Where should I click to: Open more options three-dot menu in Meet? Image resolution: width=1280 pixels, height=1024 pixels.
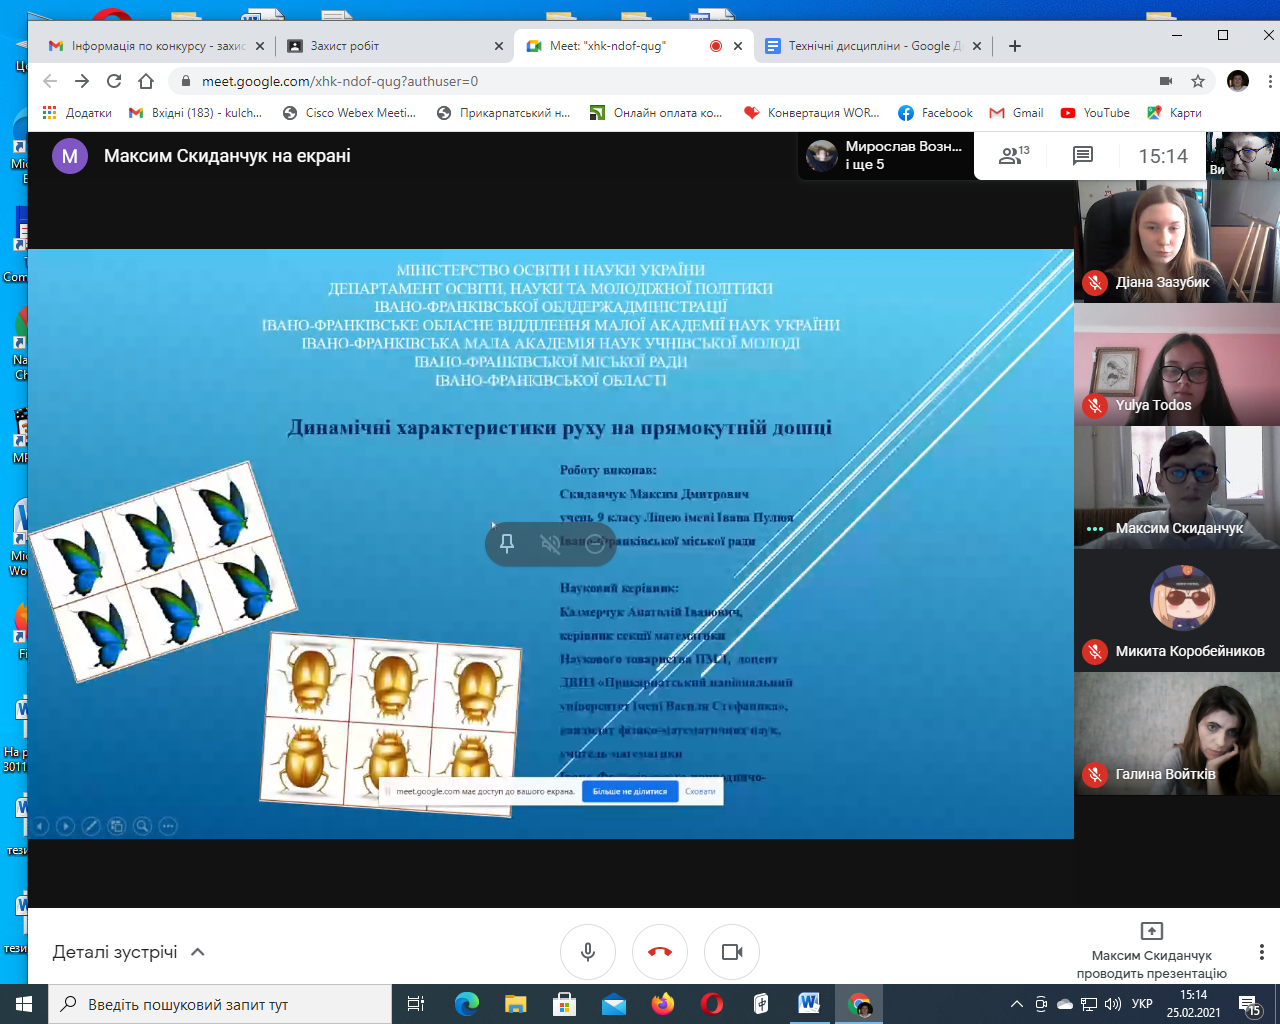1261,952
